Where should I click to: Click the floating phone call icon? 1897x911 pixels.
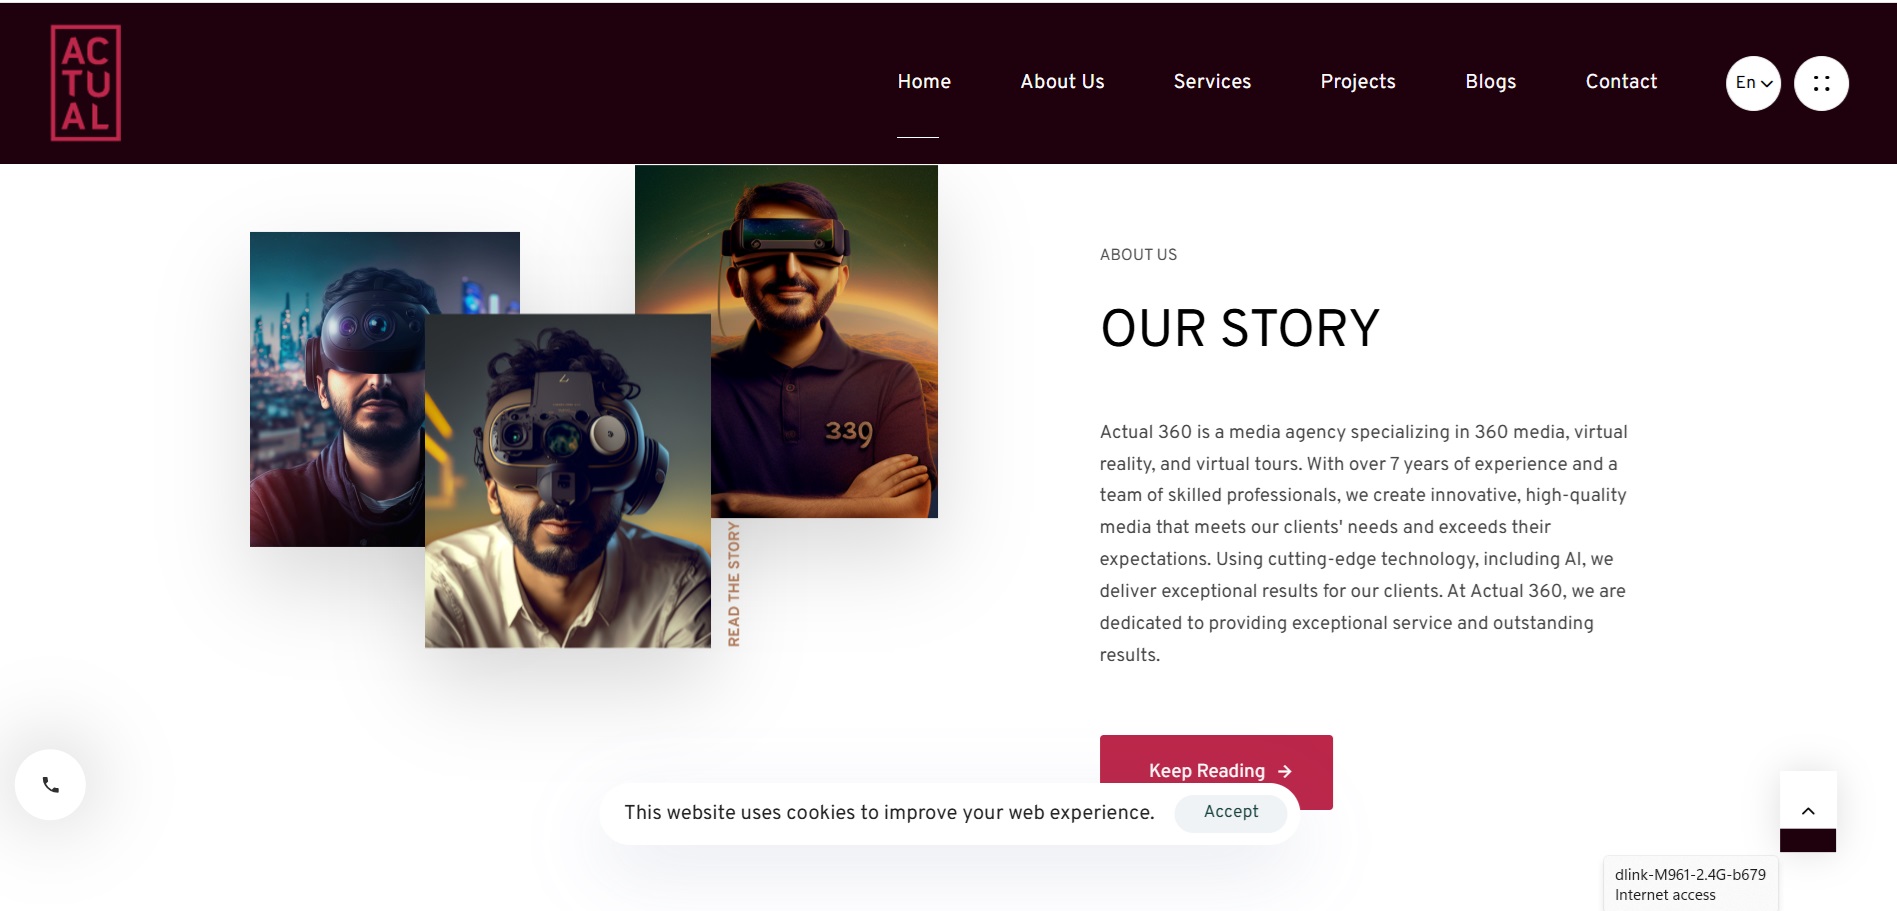click(x=50, y=785)
